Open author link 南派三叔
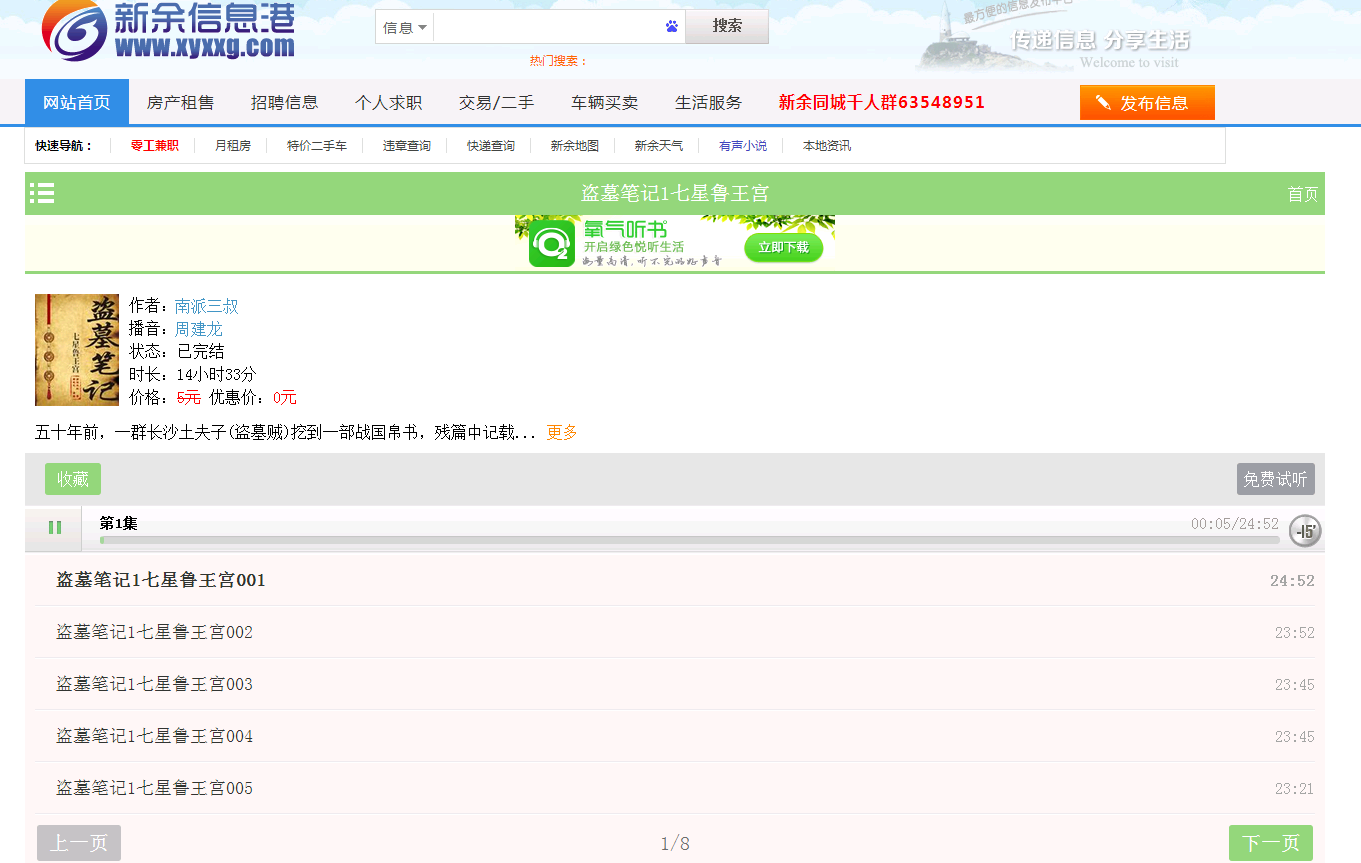This screenshot has width=1361, height=863. coord(206,306)
